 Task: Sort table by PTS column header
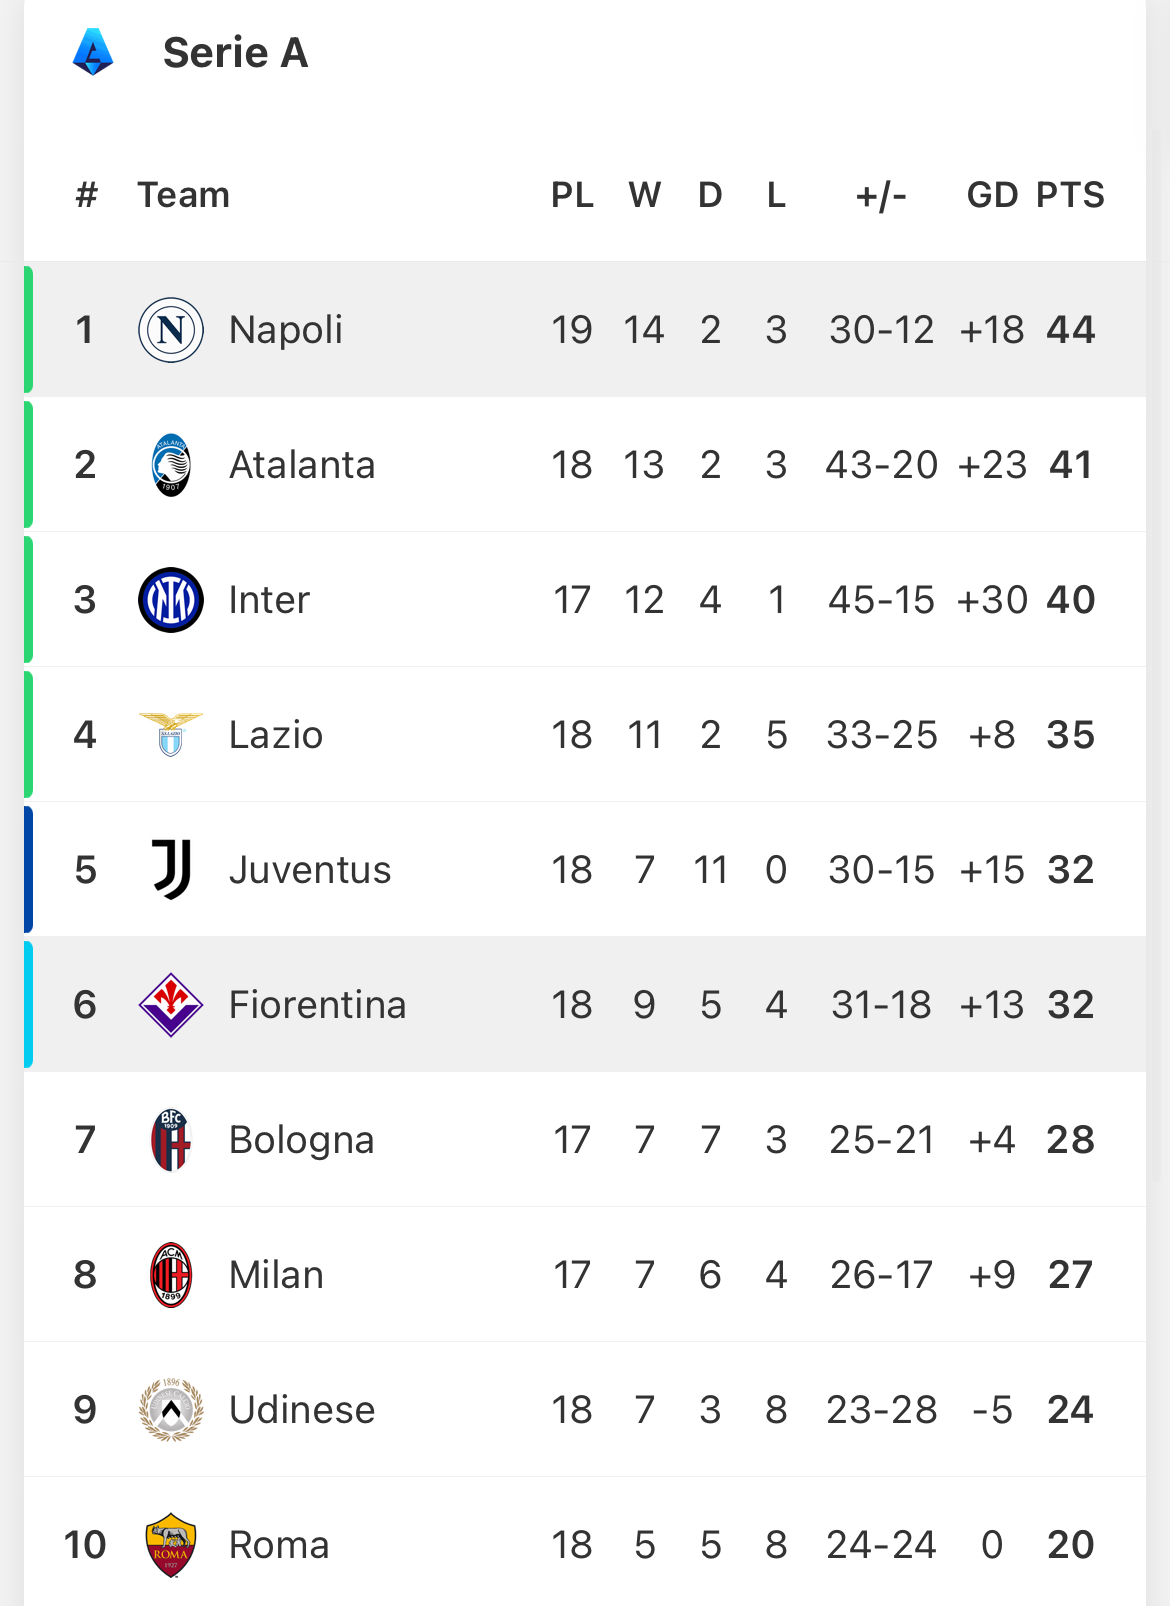[1070, 195]
